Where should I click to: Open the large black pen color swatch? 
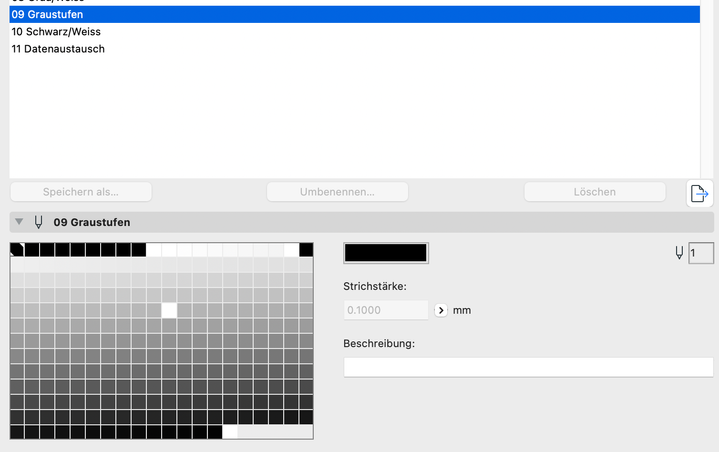coord(386,253)
